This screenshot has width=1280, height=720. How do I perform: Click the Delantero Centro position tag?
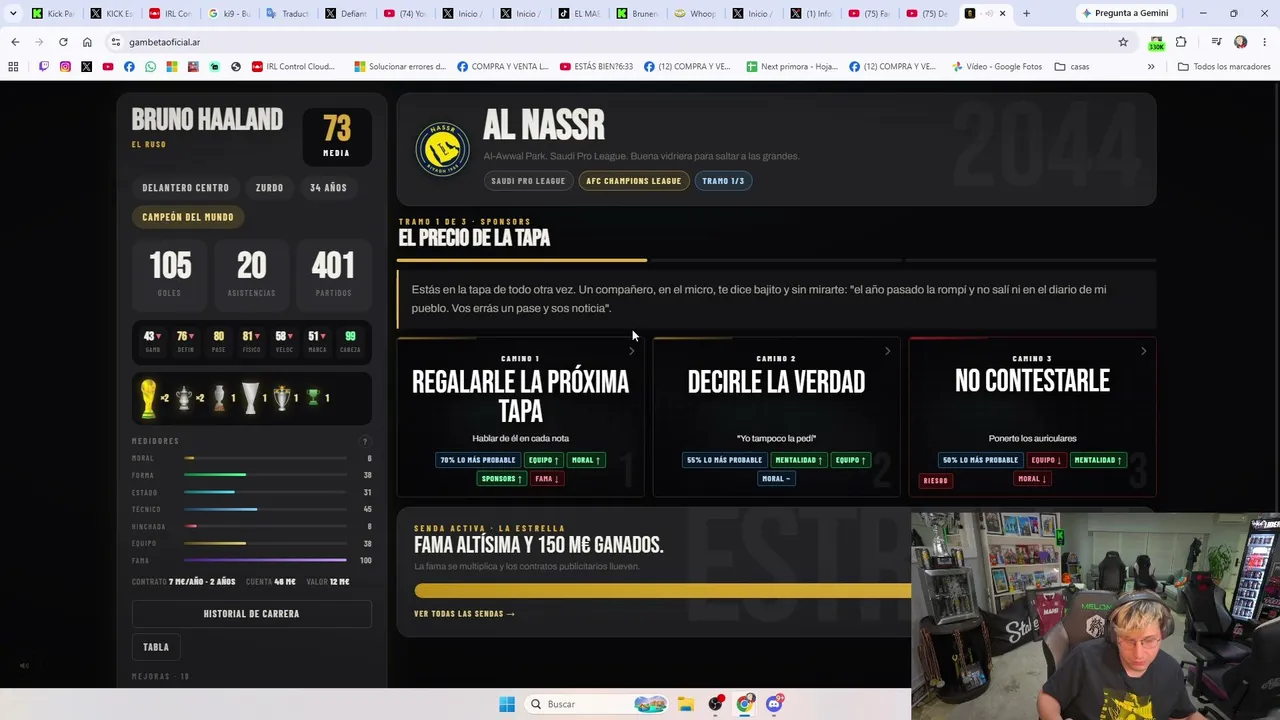pyautogui.click(x=186, y=188)
